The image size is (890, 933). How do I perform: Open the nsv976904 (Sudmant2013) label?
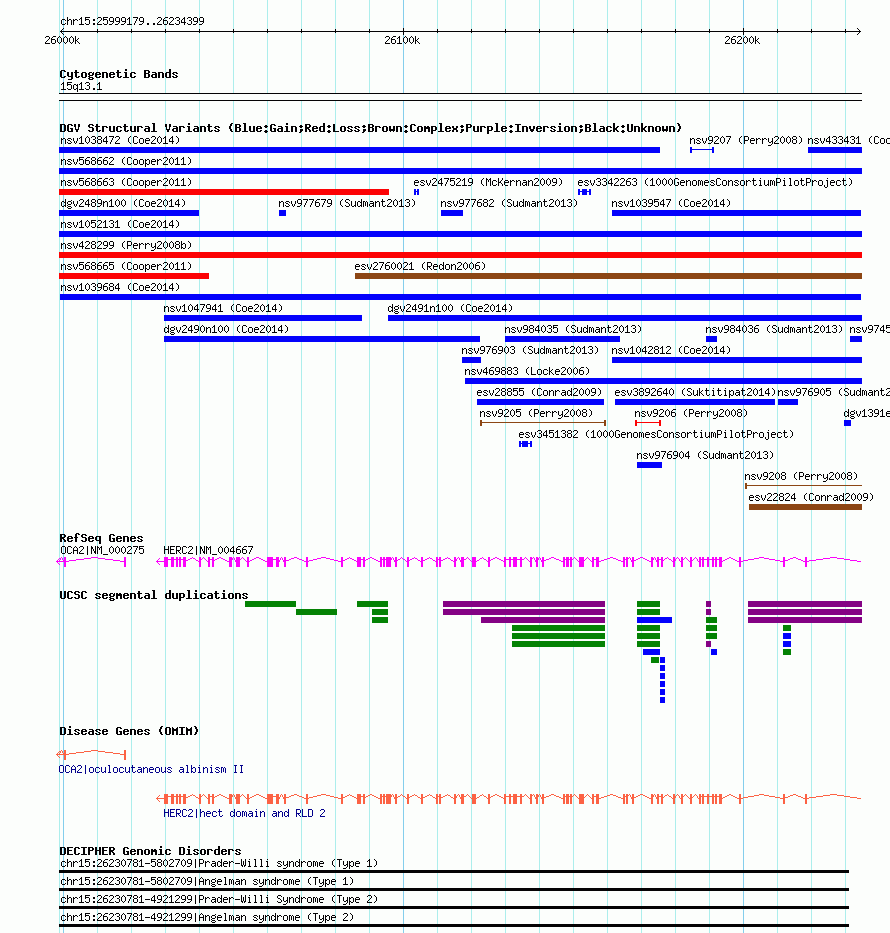[x=705, y=455]
